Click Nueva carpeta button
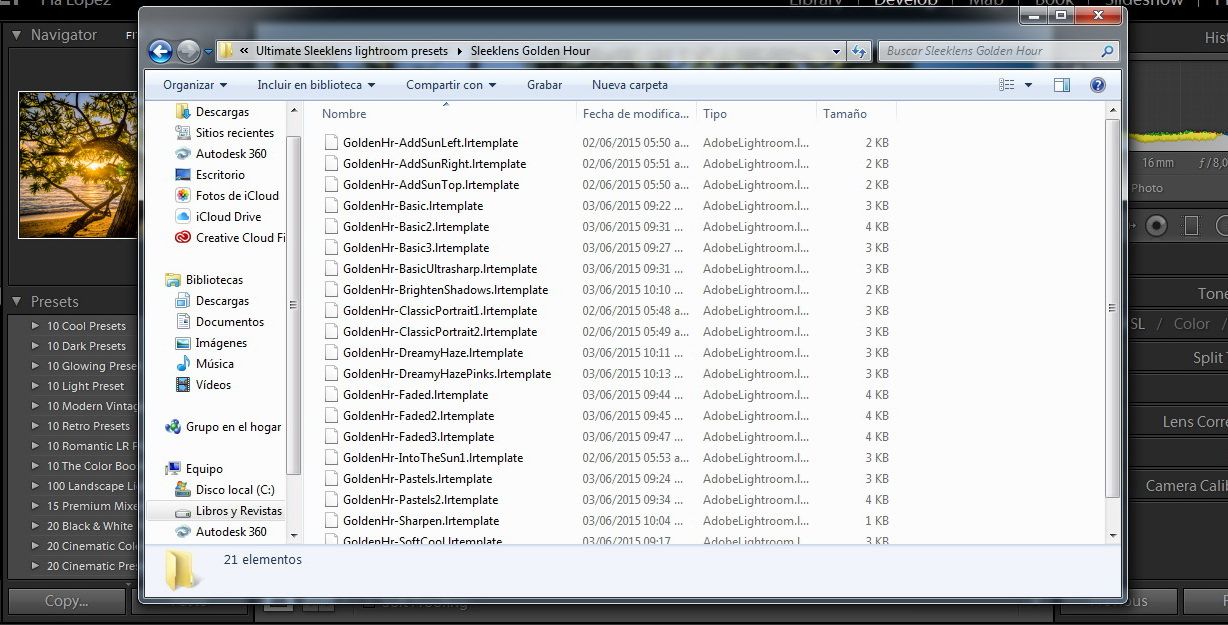The height and width of the screenshot is (625, 1228). click(630, 85)
